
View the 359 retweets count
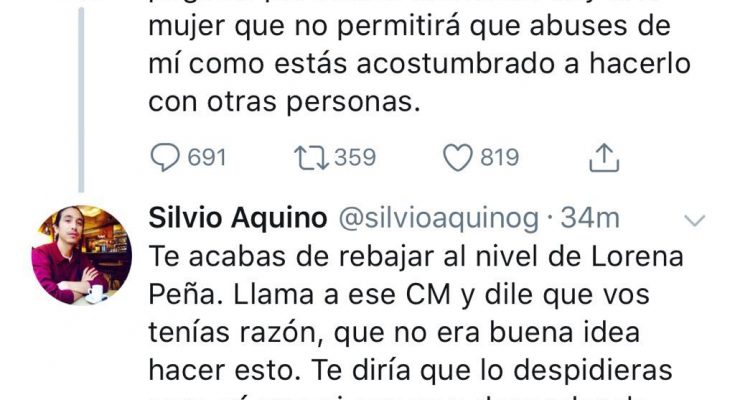tap(355, 158)
